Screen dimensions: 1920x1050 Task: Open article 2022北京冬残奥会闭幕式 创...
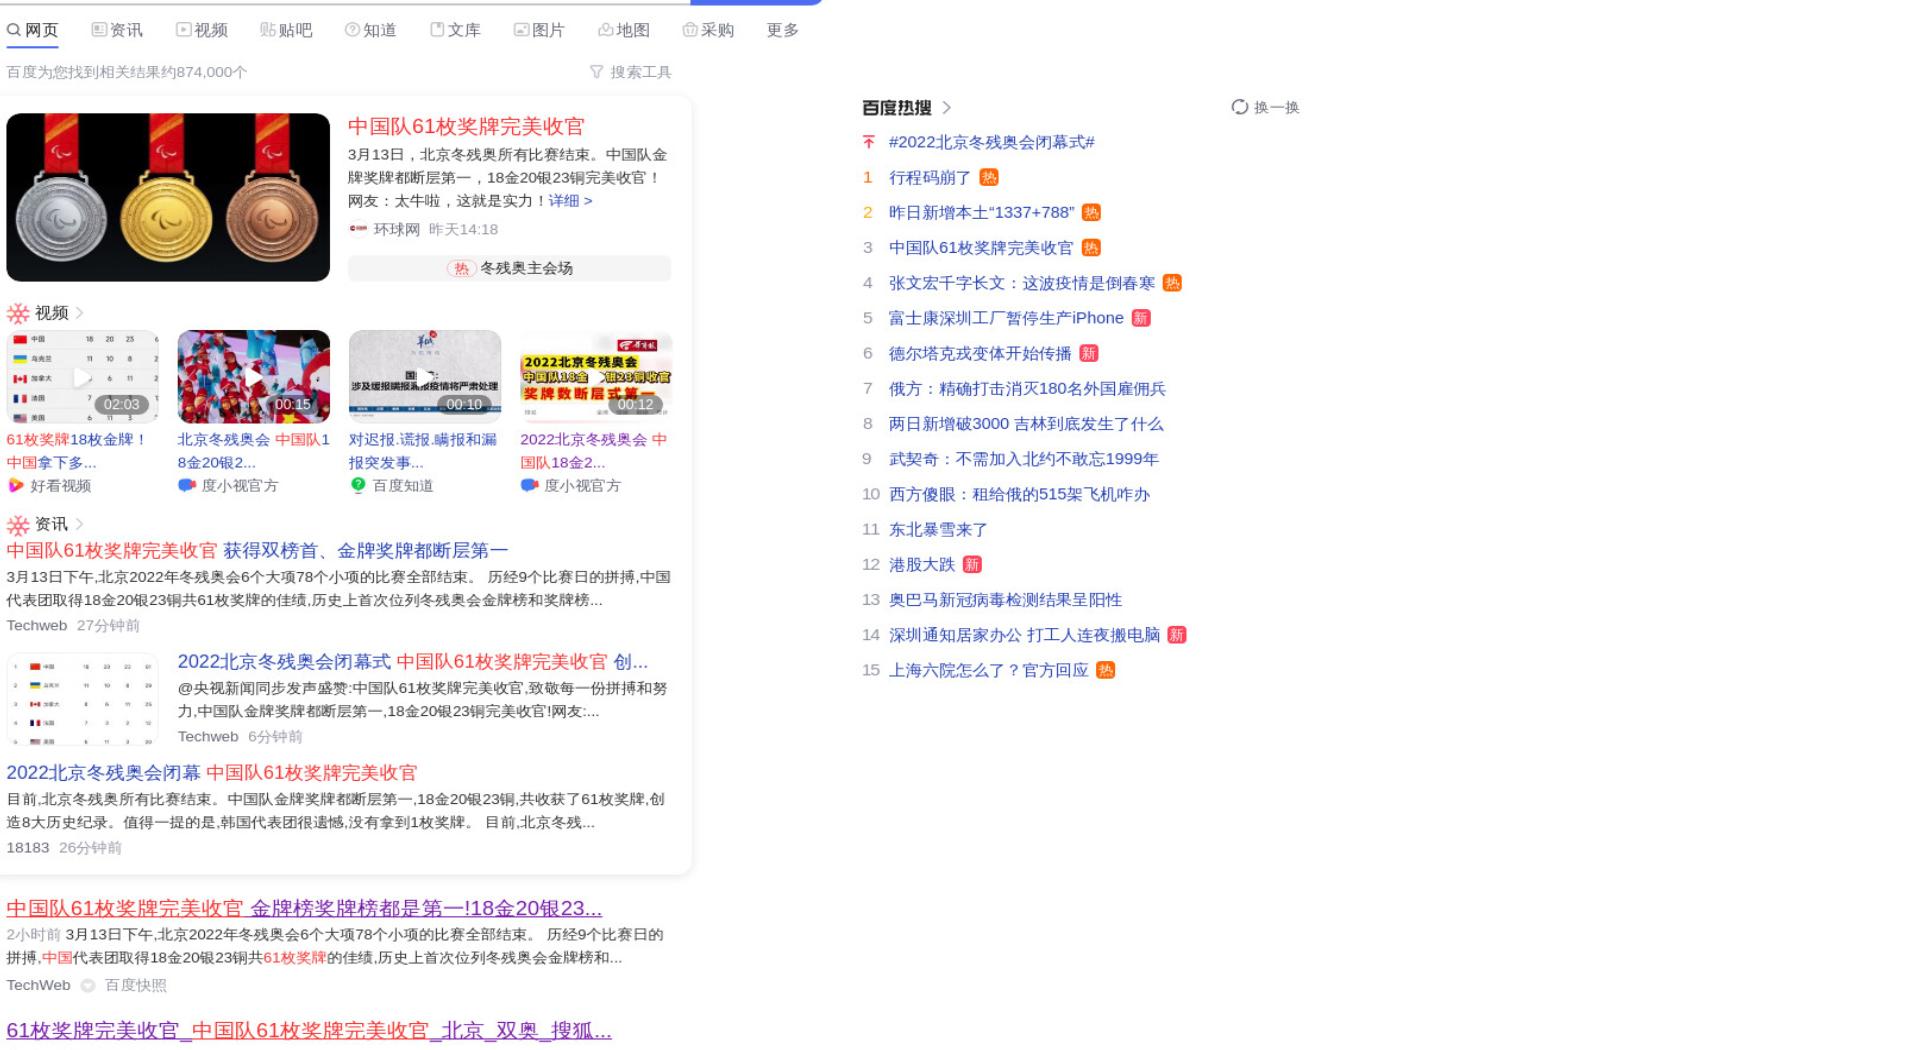[413, 662]
